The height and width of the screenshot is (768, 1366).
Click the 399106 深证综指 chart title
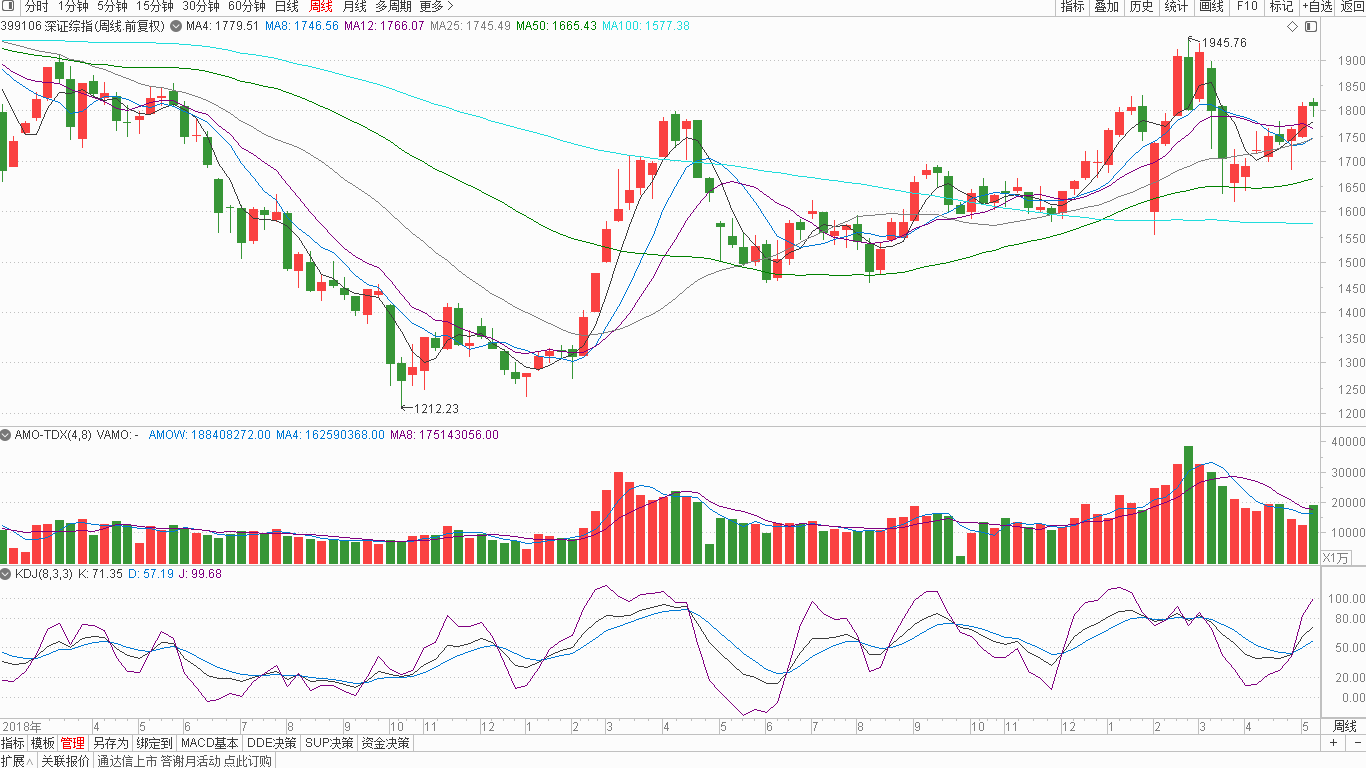click(83, 26)
